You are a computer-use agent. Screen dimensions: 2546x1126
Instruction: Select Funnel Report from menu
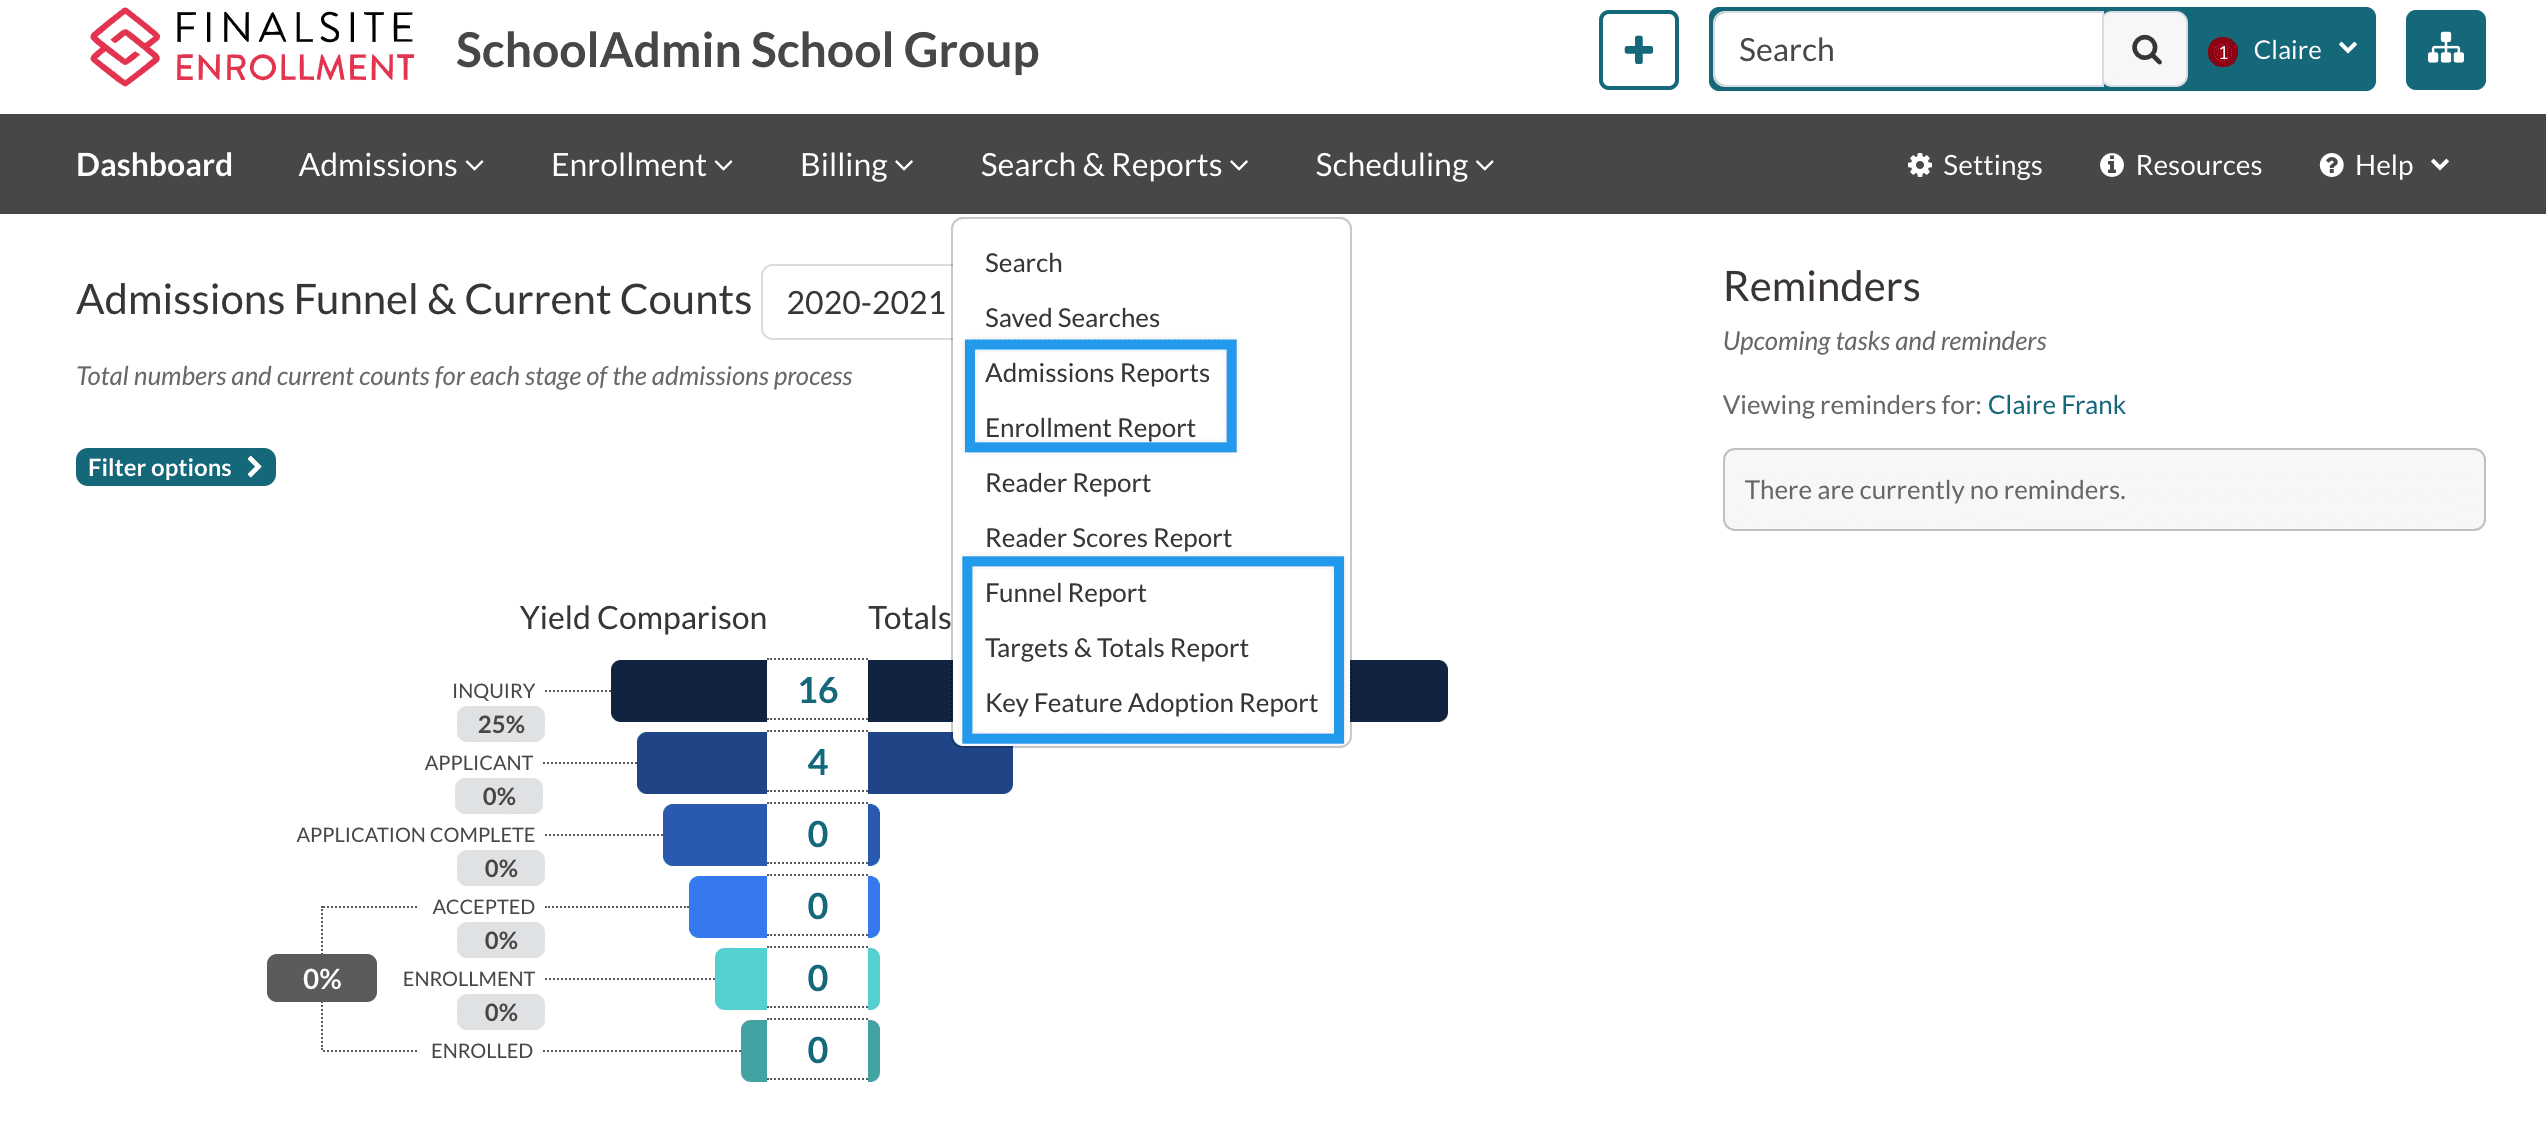[1065, 593]
